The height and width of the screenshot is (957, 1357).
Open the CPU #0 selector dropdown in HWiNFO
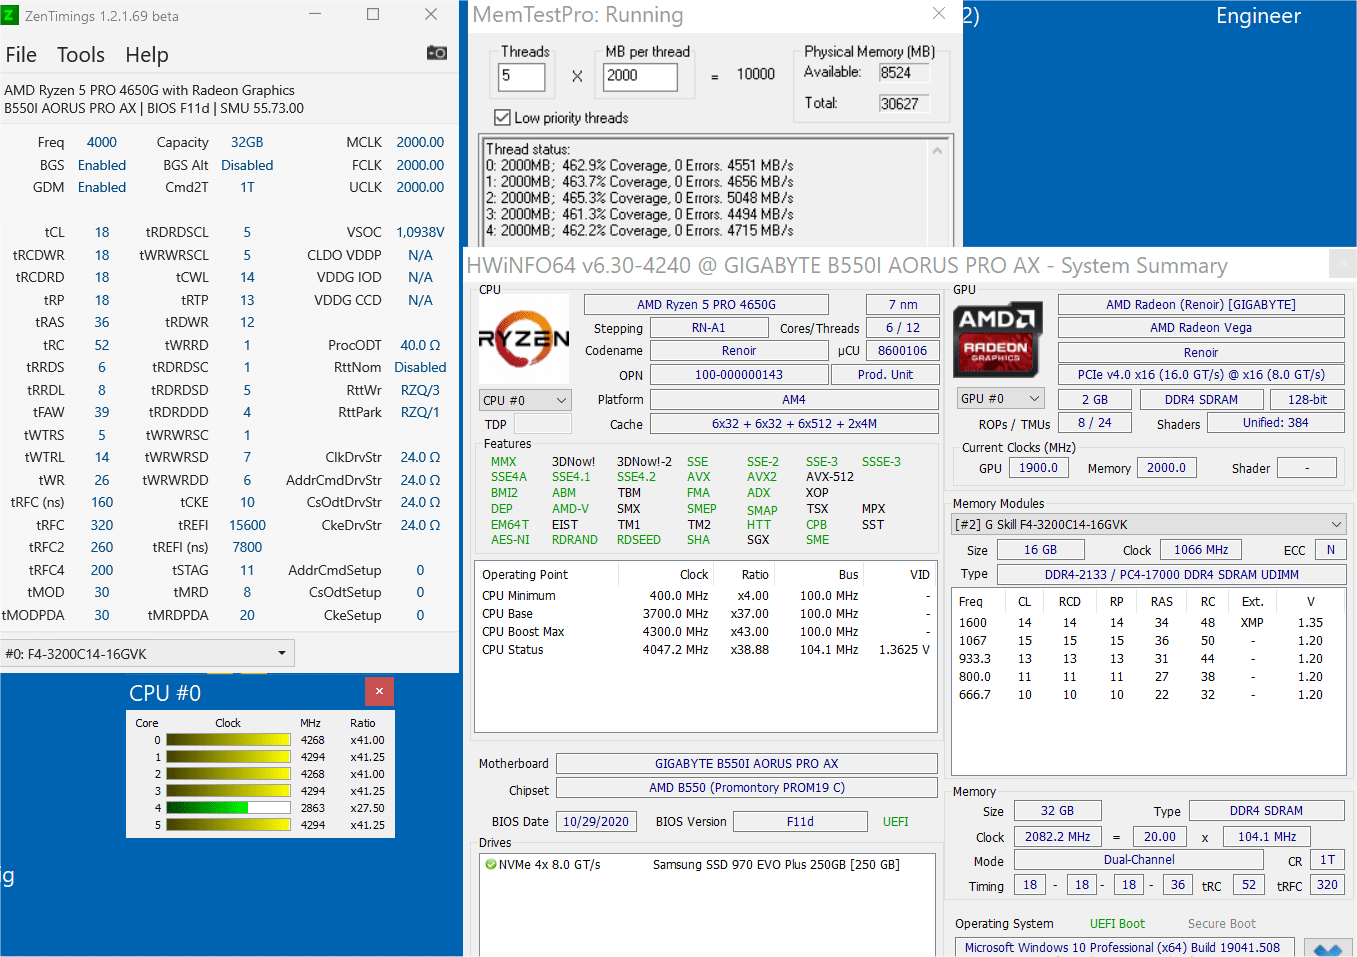(525, 400)
